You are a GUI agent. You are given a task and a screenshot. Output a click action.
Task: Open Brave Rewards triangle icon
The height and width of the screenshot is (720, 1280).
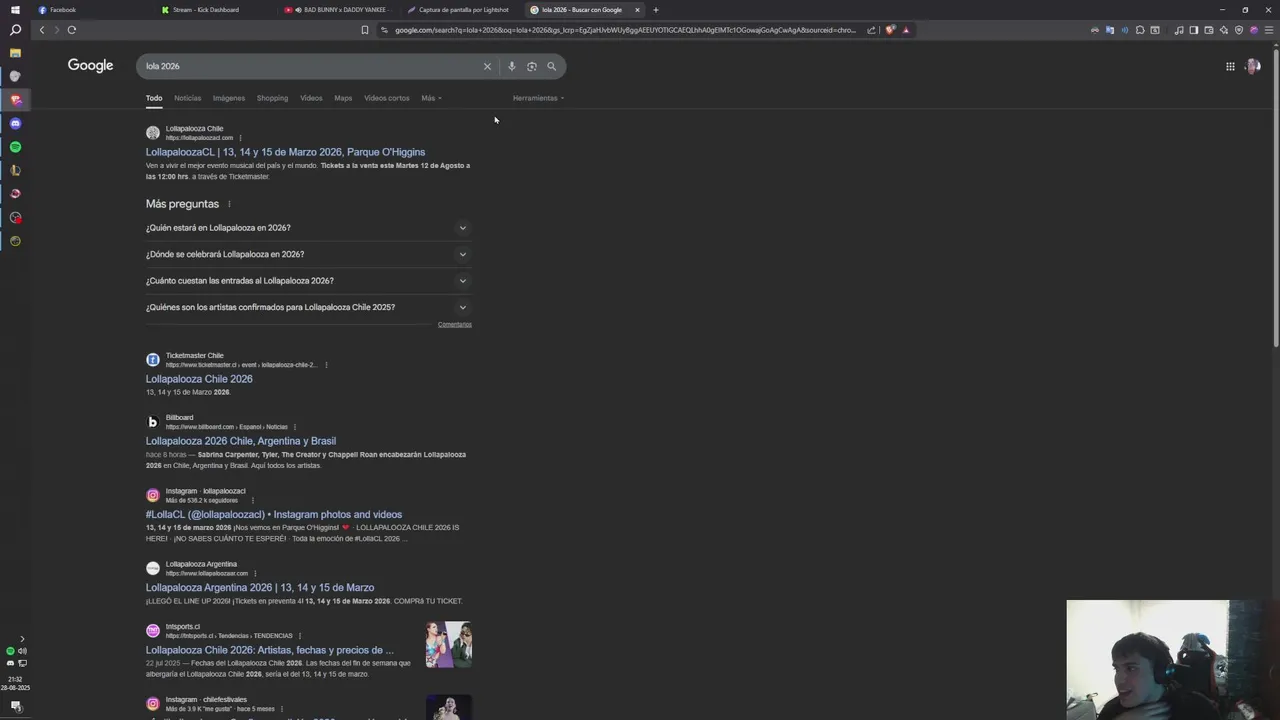coord(906,30)
